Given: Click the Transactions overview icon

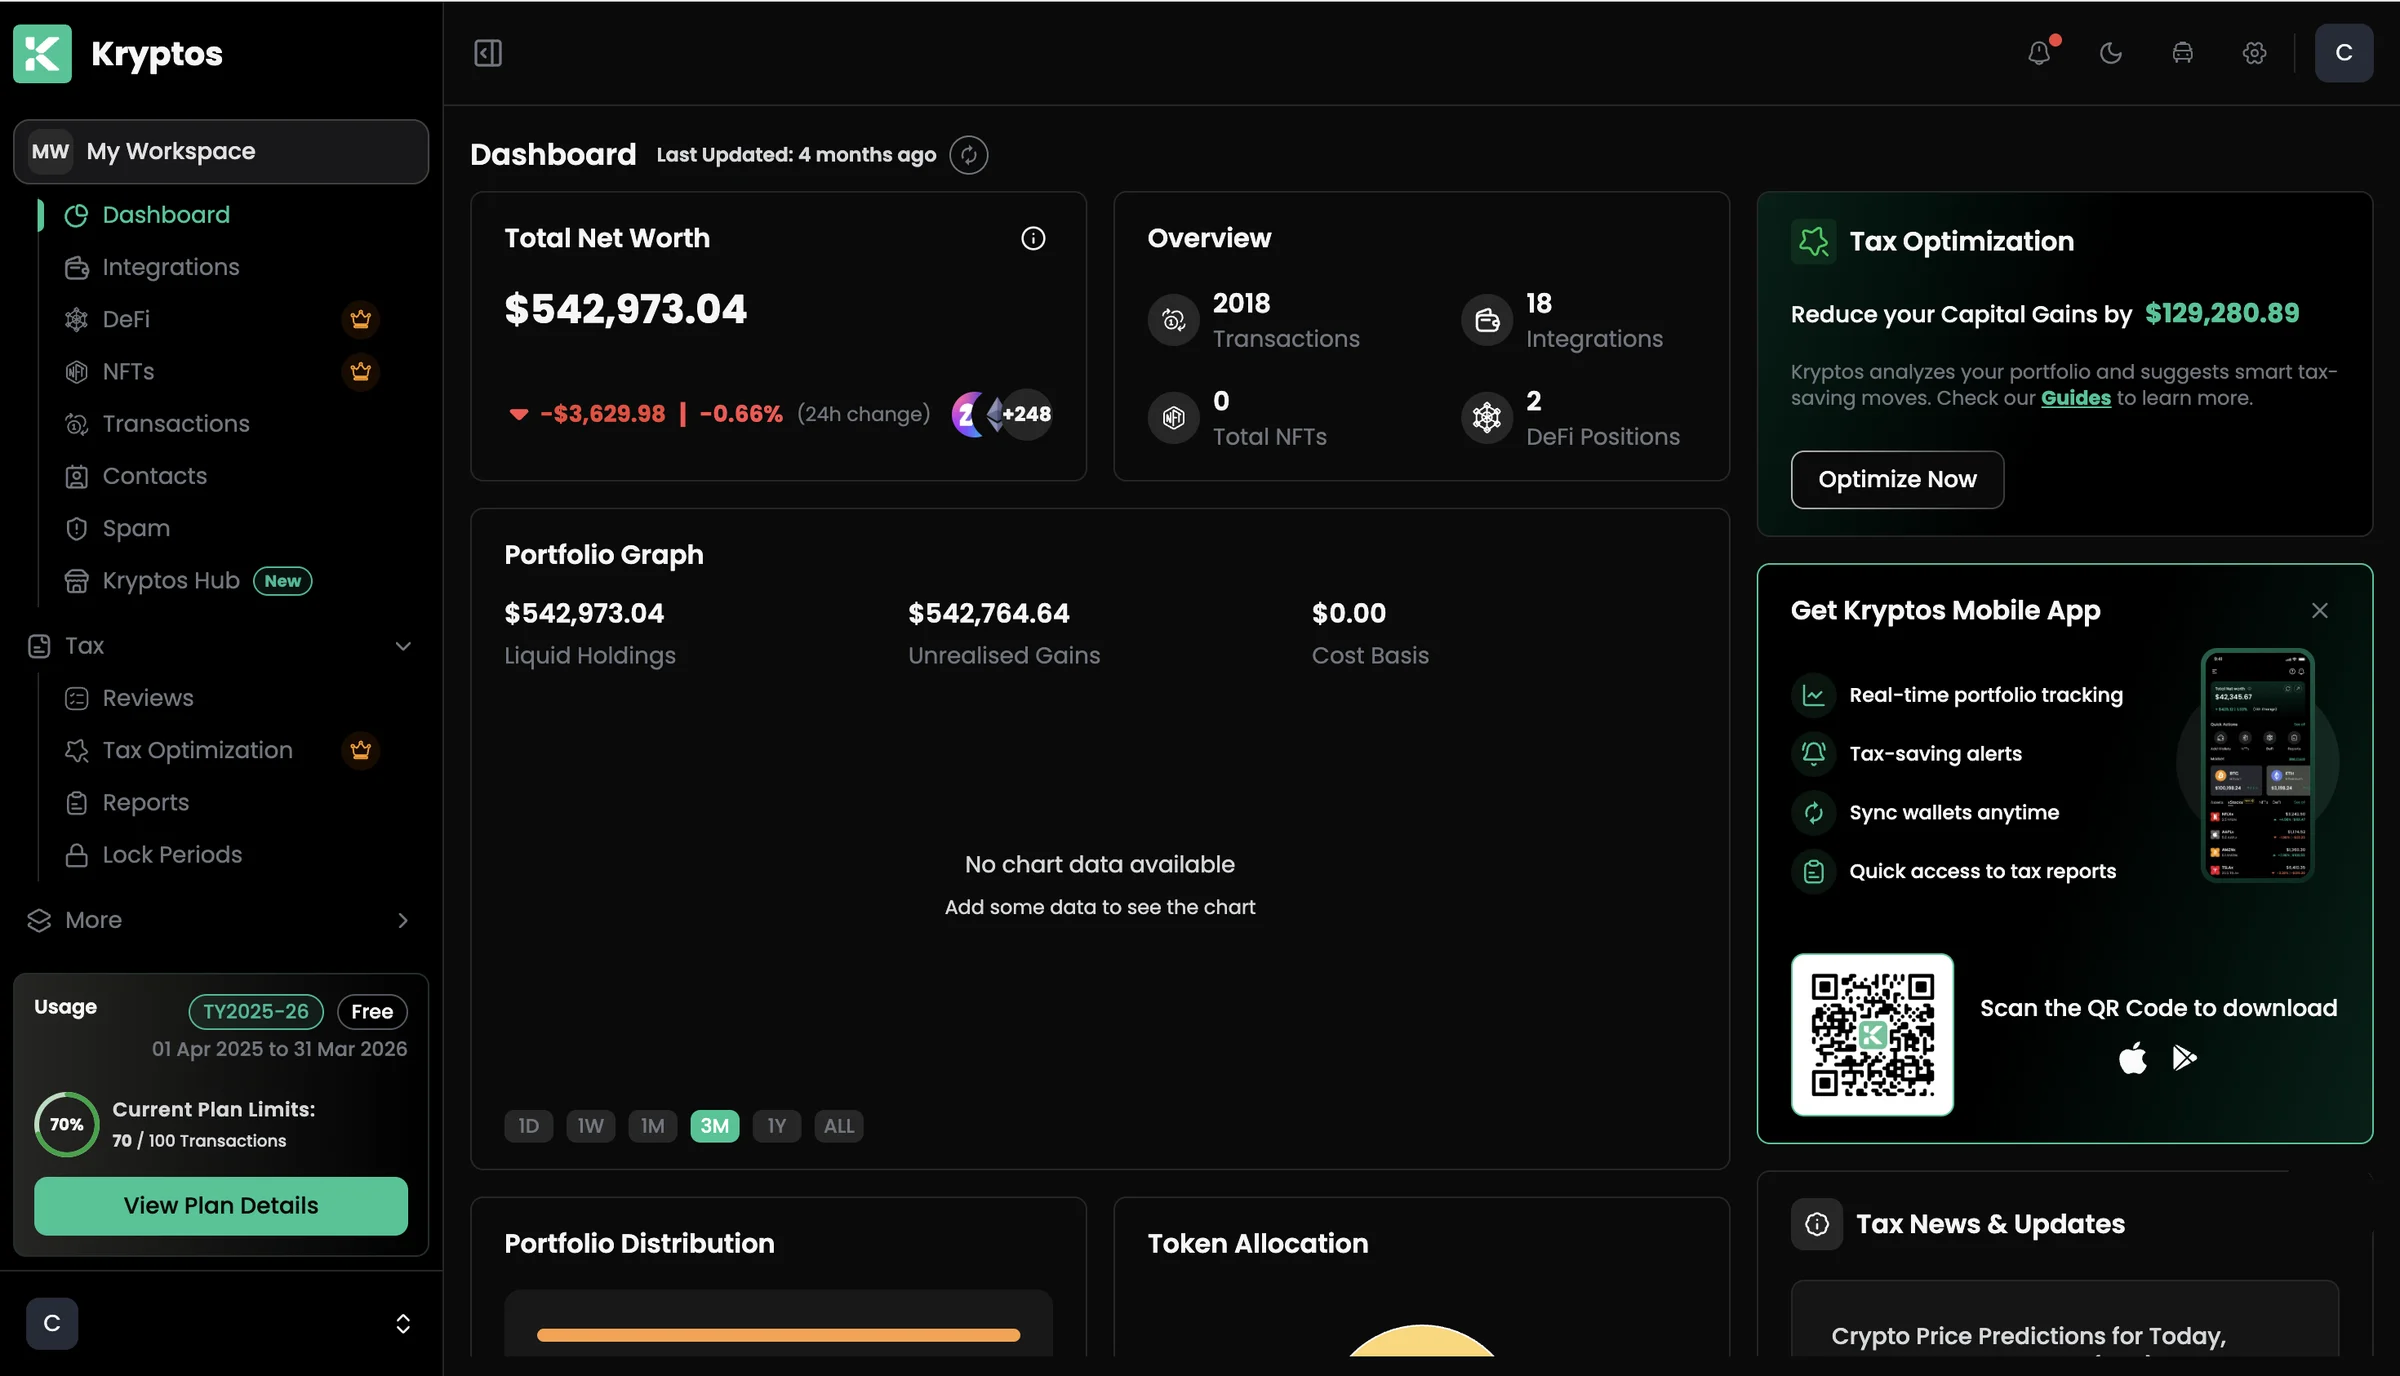Looking at the screenshot, I should 1173,320.
